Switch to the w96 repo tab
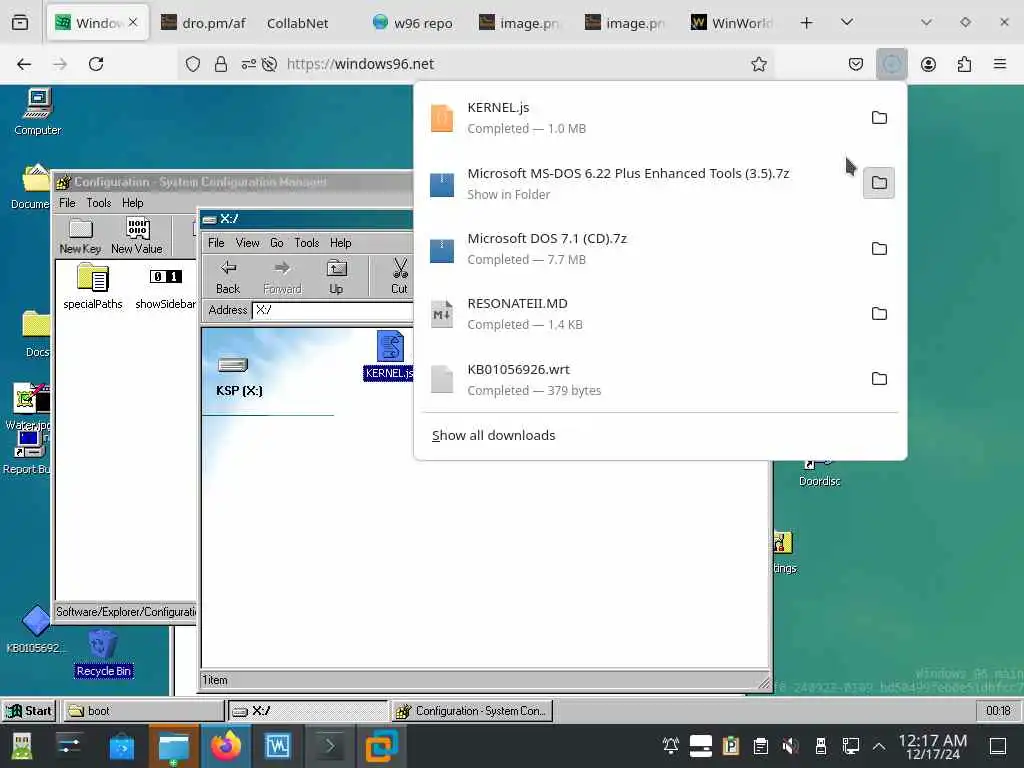Image resolution: width=1024 pixels, height=768 pixels. coord(413,23)
